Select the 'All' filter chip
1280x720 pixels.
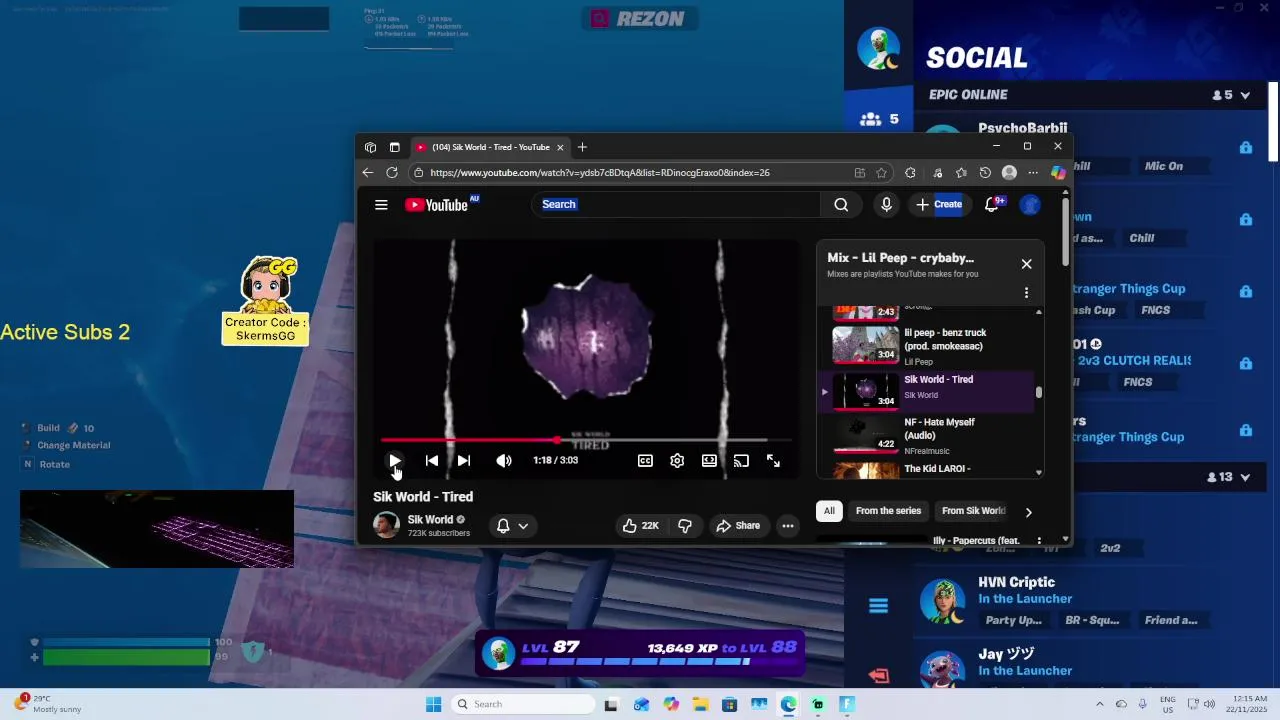[829, 511]
